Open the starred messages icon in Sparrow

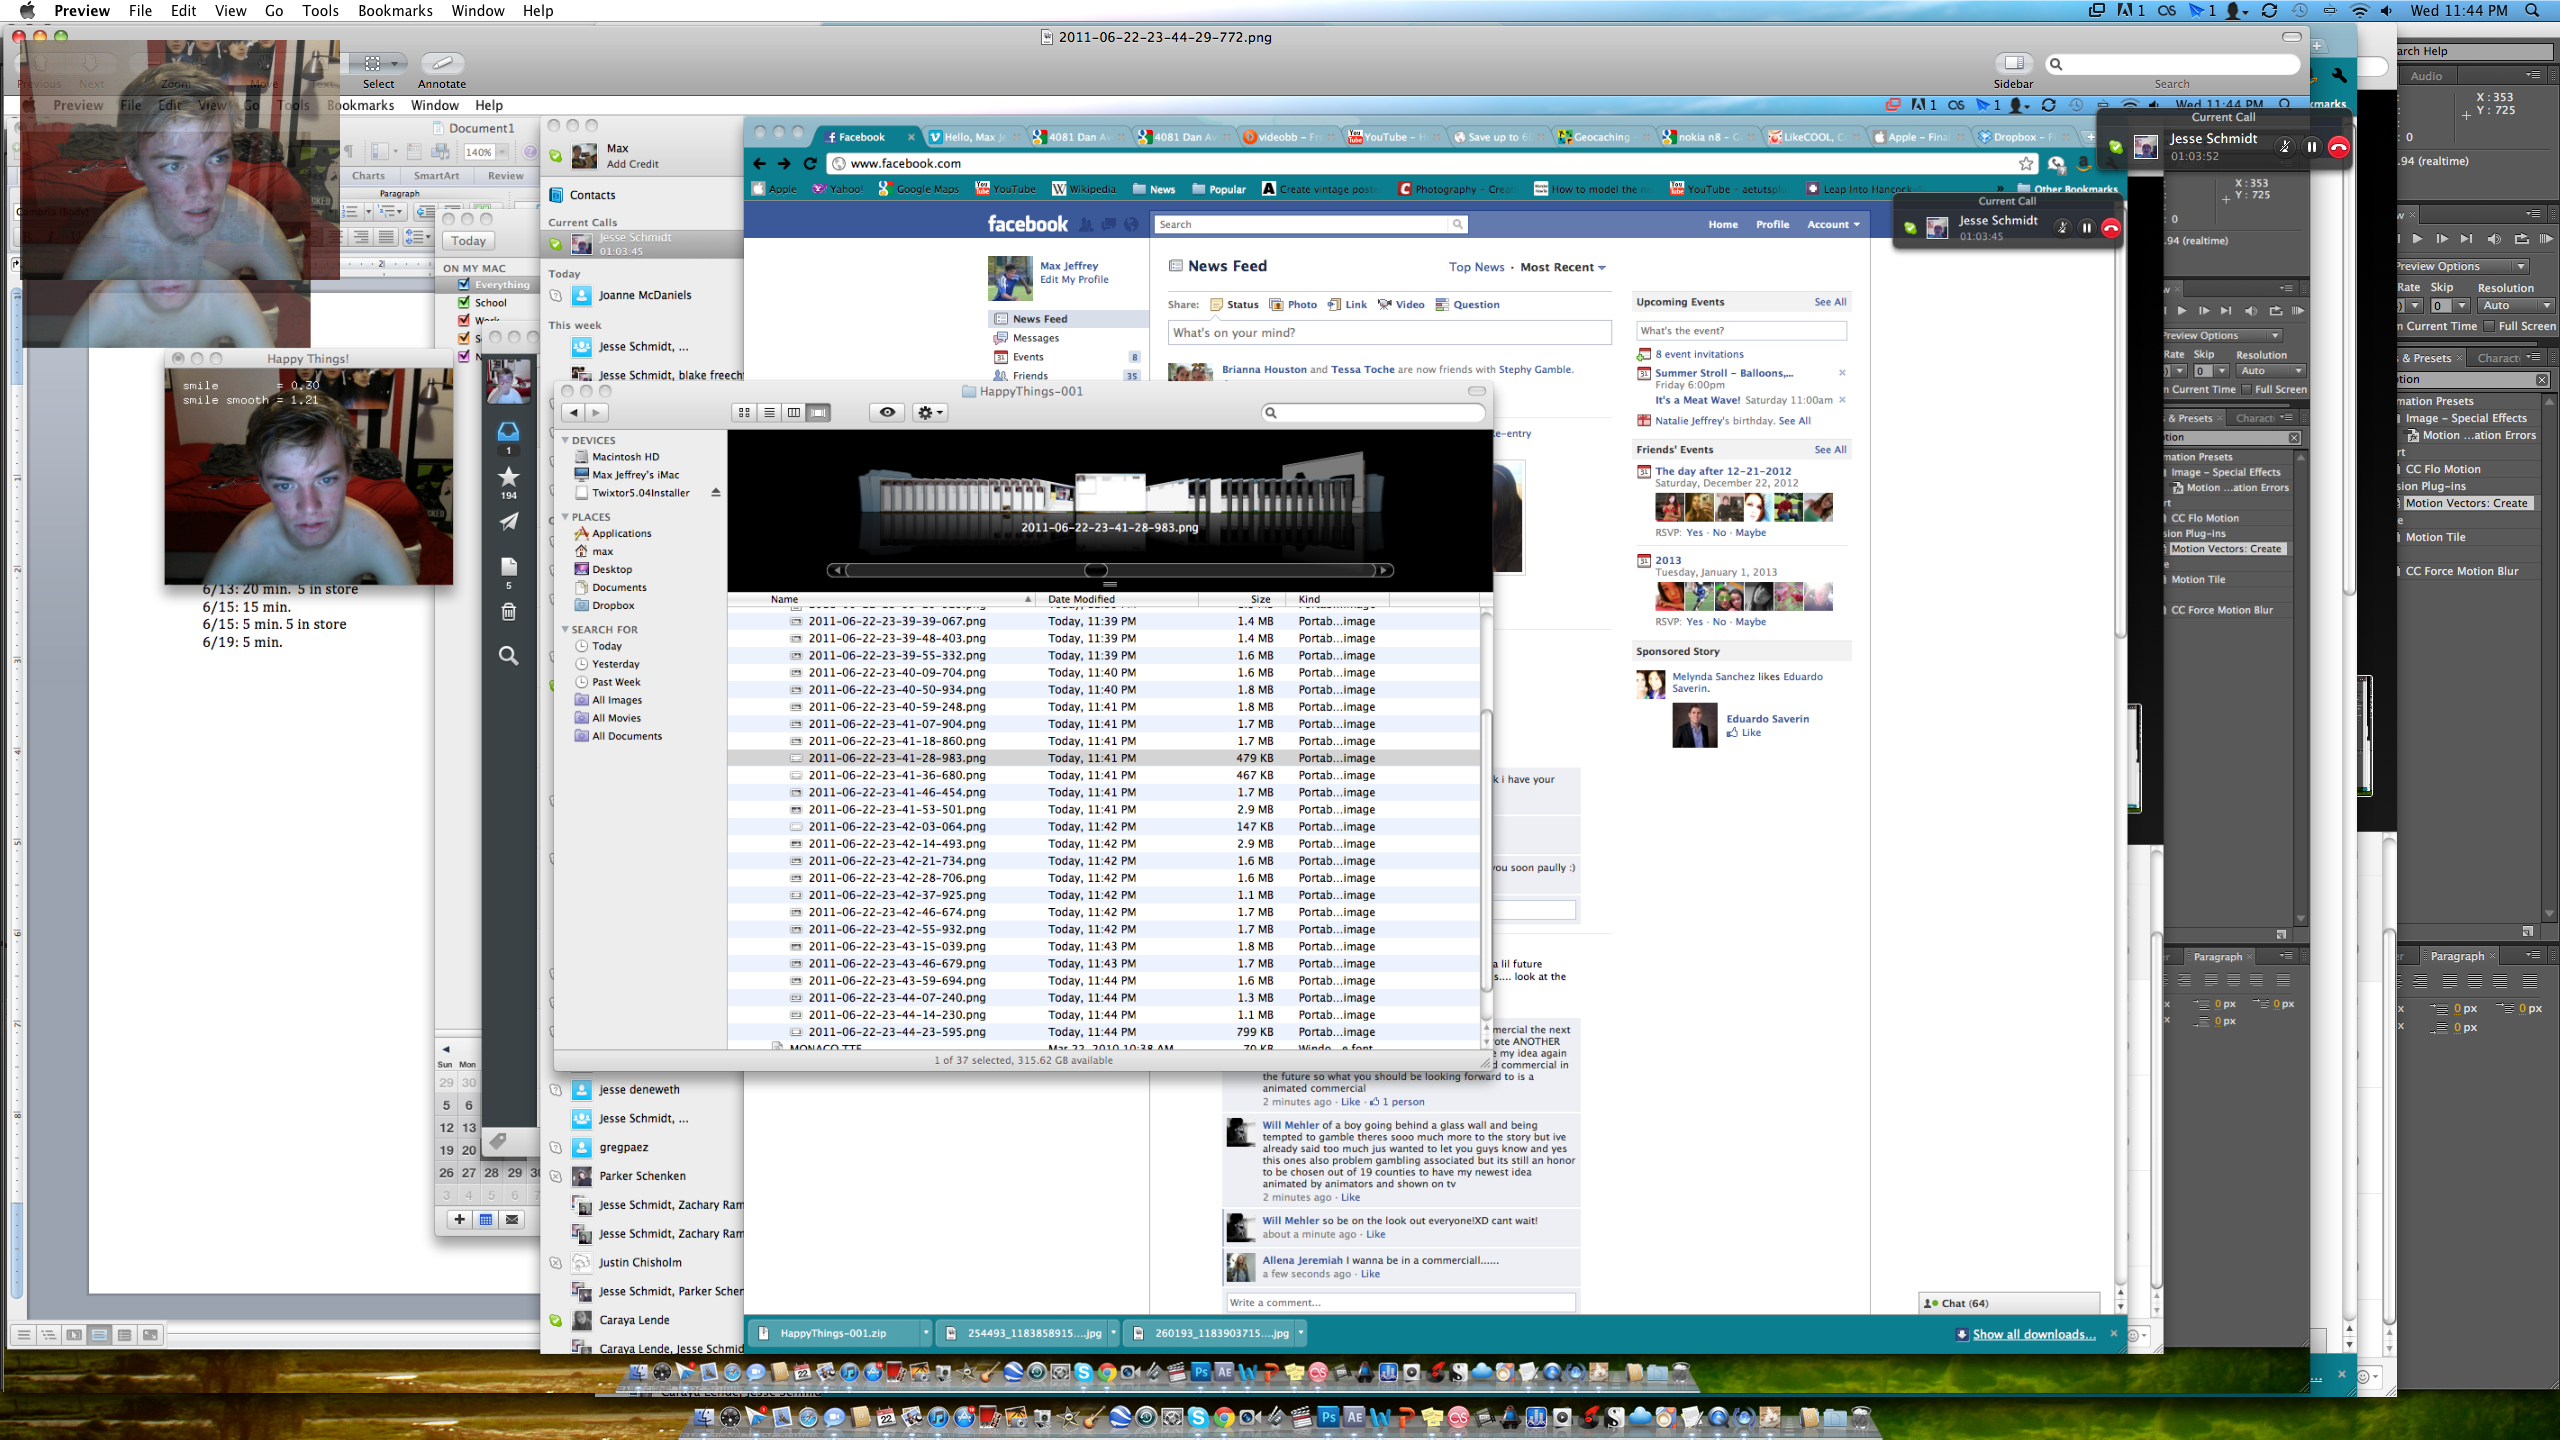508,477
